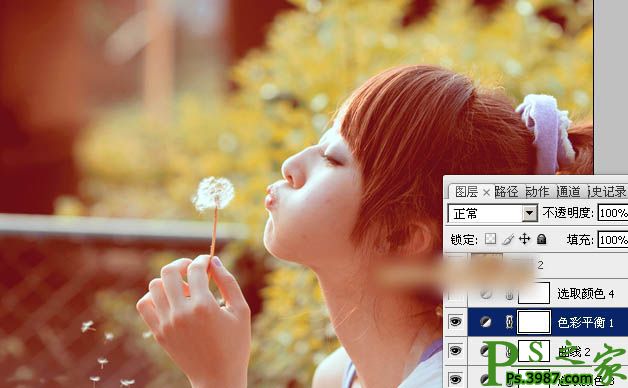Click the 色彩平衡 1 adjustment layer icon

tap(485, 322)
